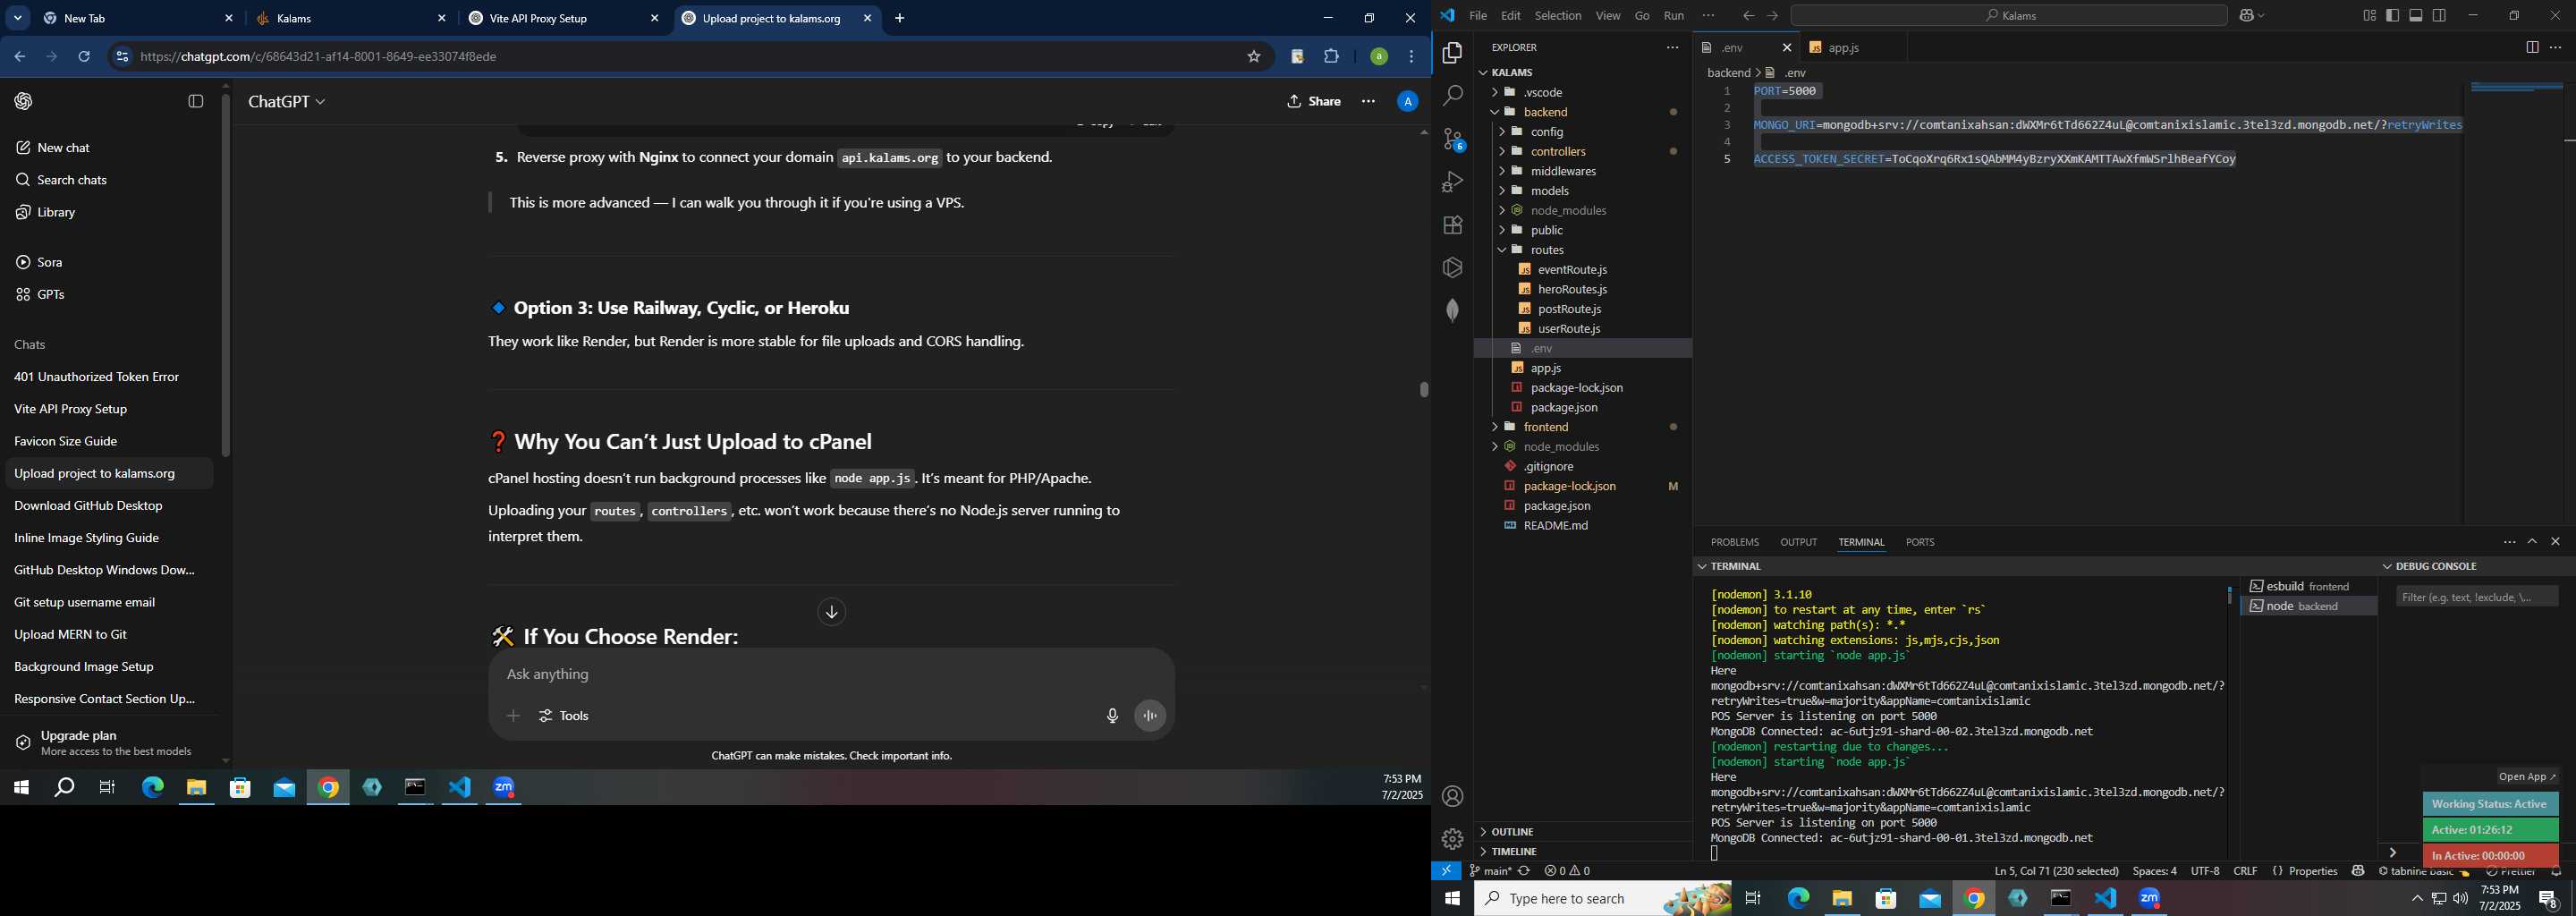2576x916 pixels.
Task: Open ChatGPT model selector dropdown
Action: 287,102
